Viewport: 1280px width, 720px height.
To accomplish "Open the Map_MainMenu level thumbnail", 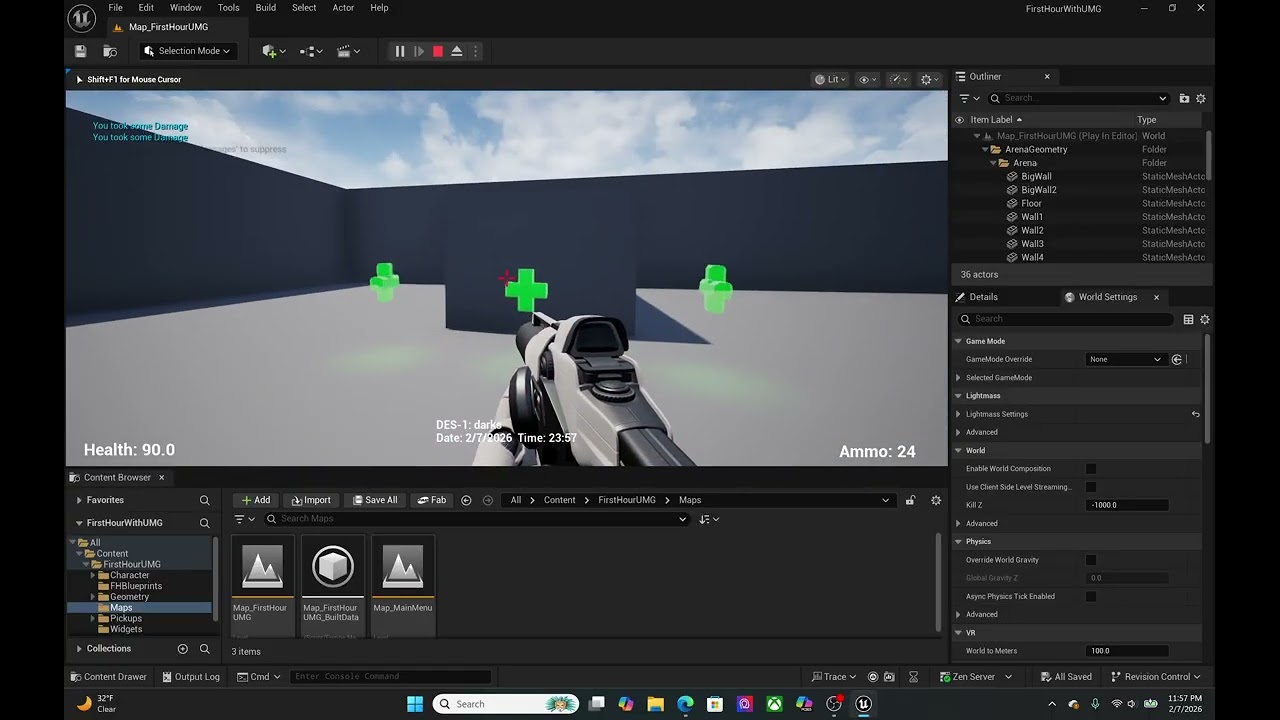I will (x=403, y=566).
